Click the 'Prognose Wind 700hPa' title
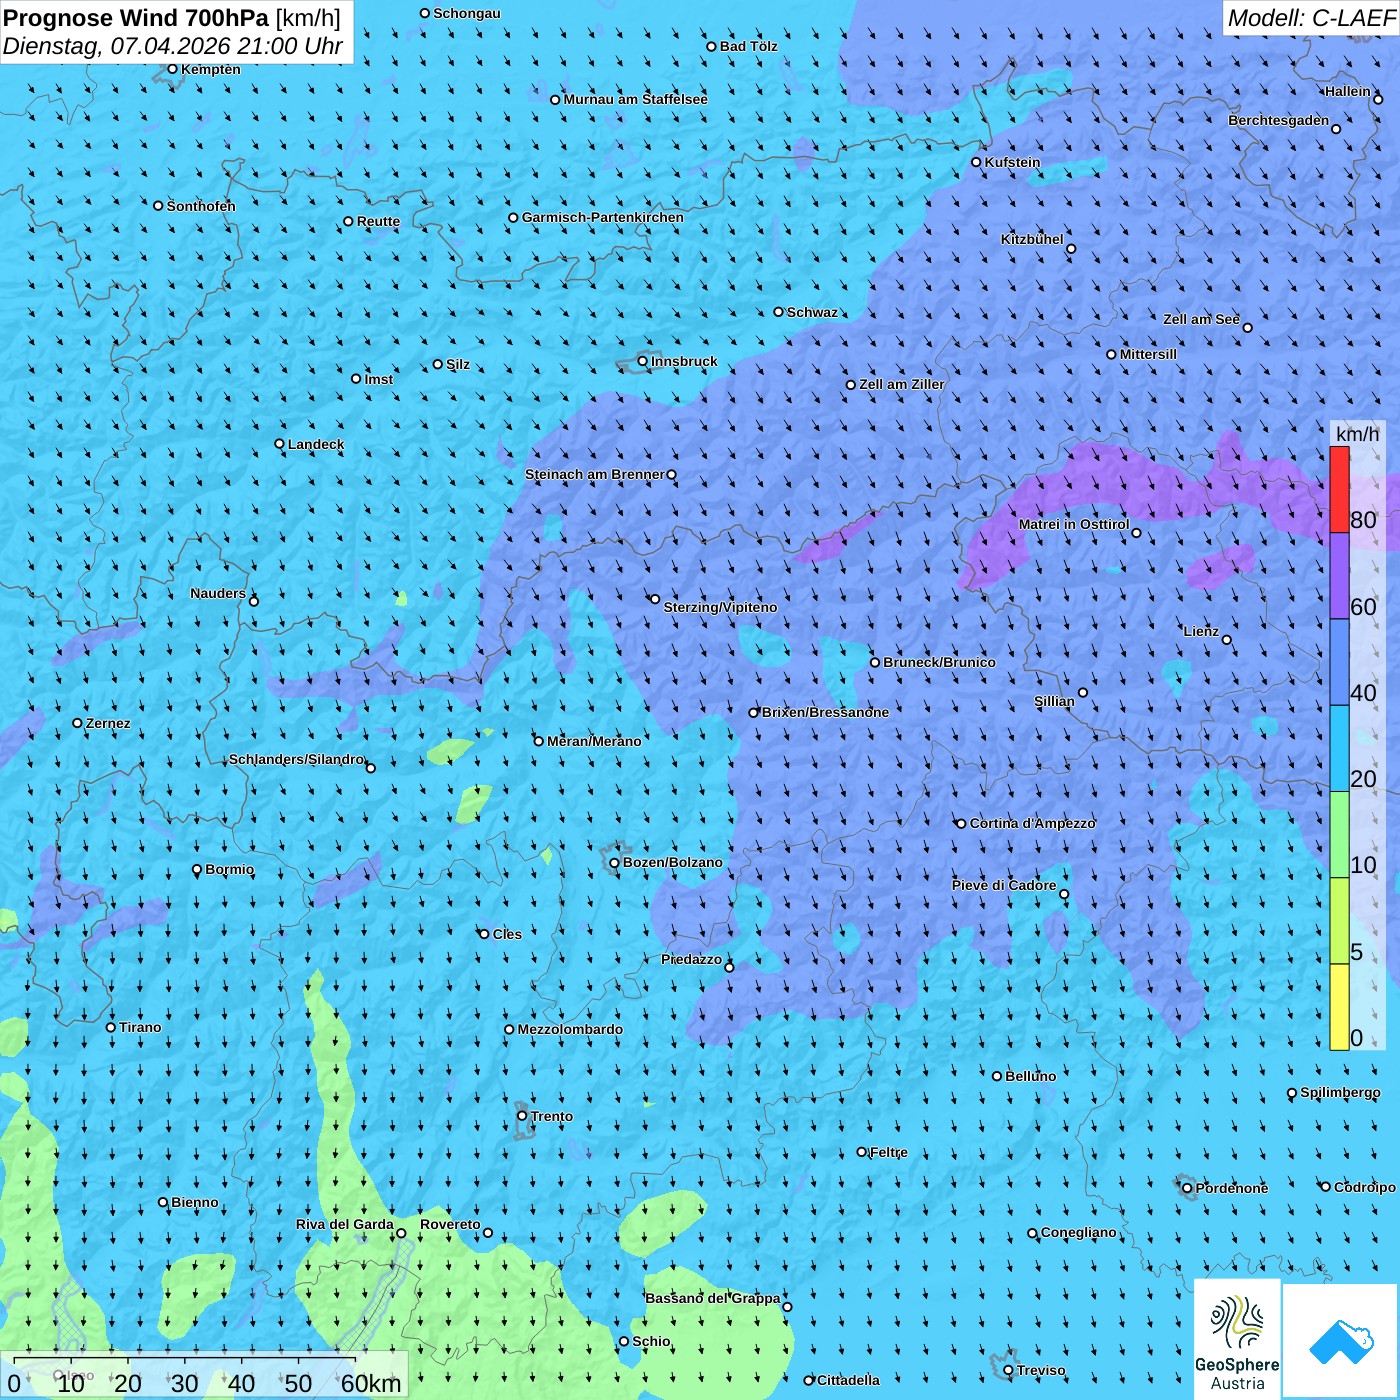This screenshot has width=1400, height=1400. coord(136,18)
